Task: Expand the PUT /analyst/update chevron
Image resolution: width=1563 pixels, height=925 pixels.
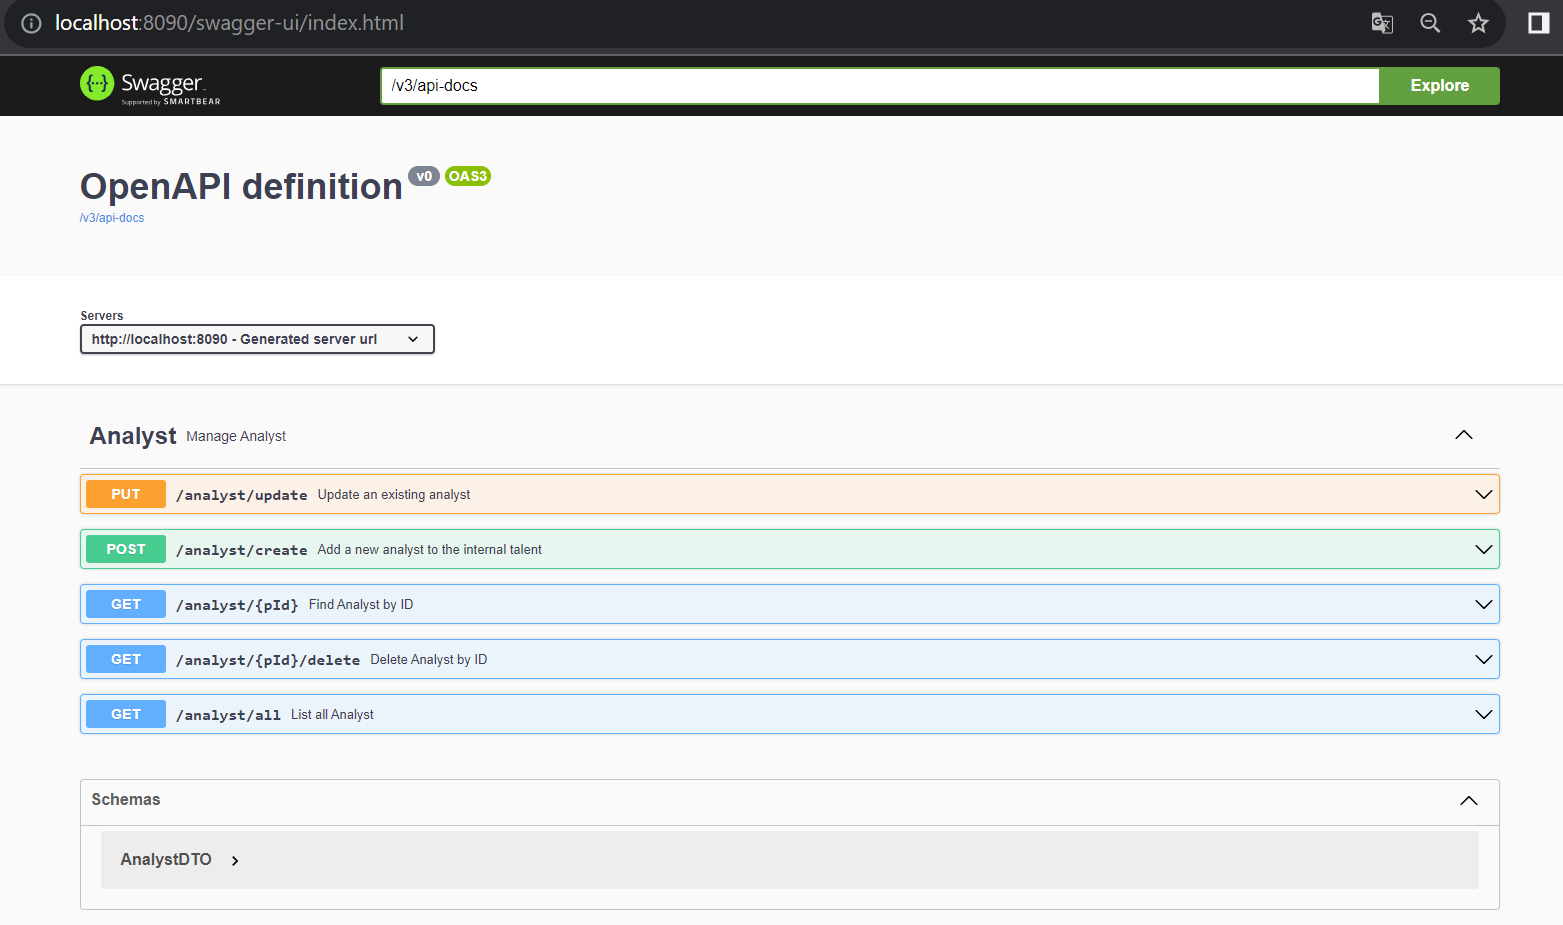Action: click(1484, 494)
